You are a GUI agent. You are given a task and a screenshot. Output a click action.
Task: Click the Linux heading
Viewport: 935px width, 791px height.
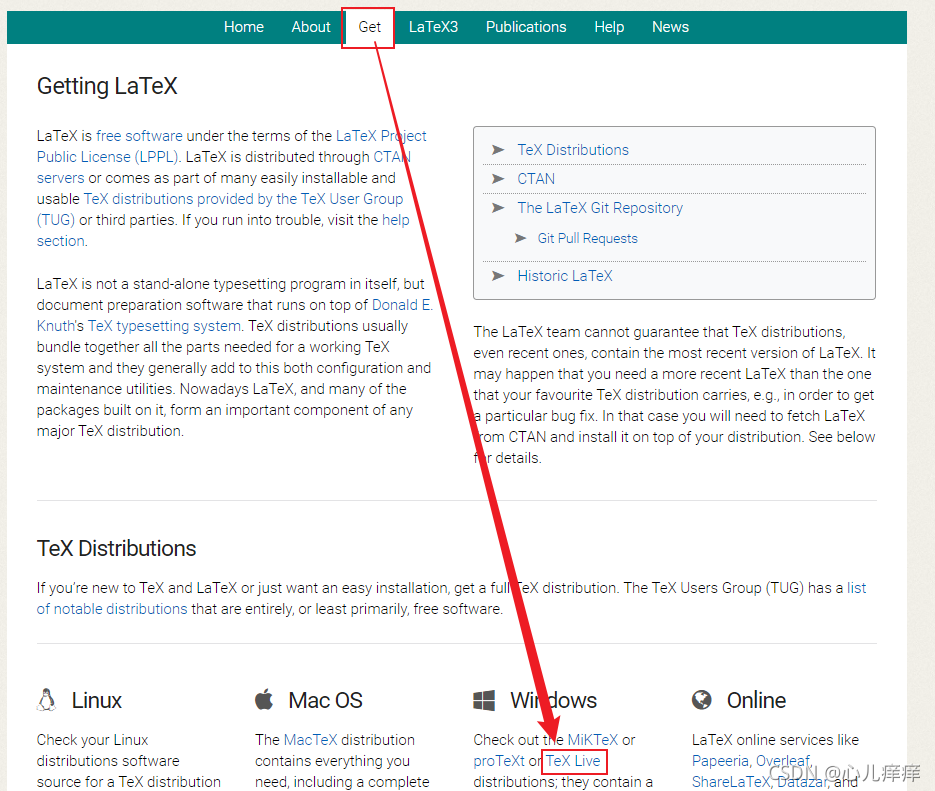point(97,700)
